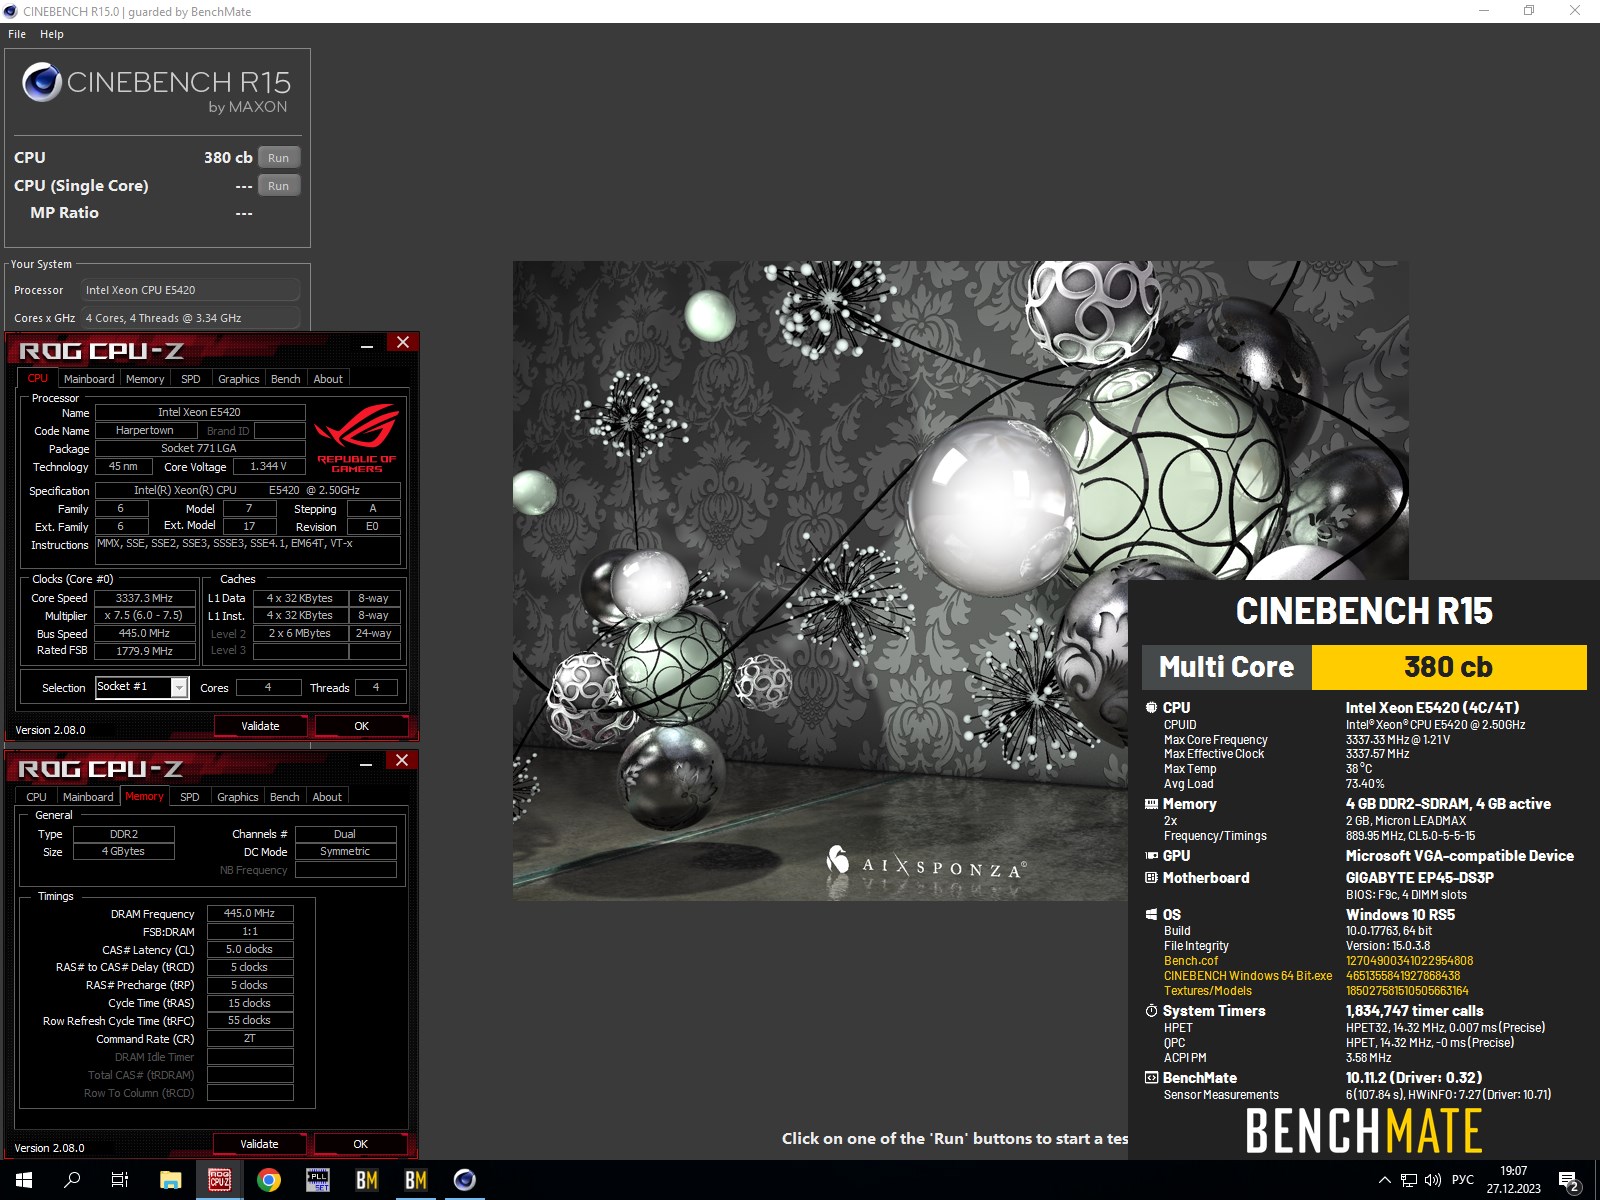Open network status tray icon

click(1409, 1180)
